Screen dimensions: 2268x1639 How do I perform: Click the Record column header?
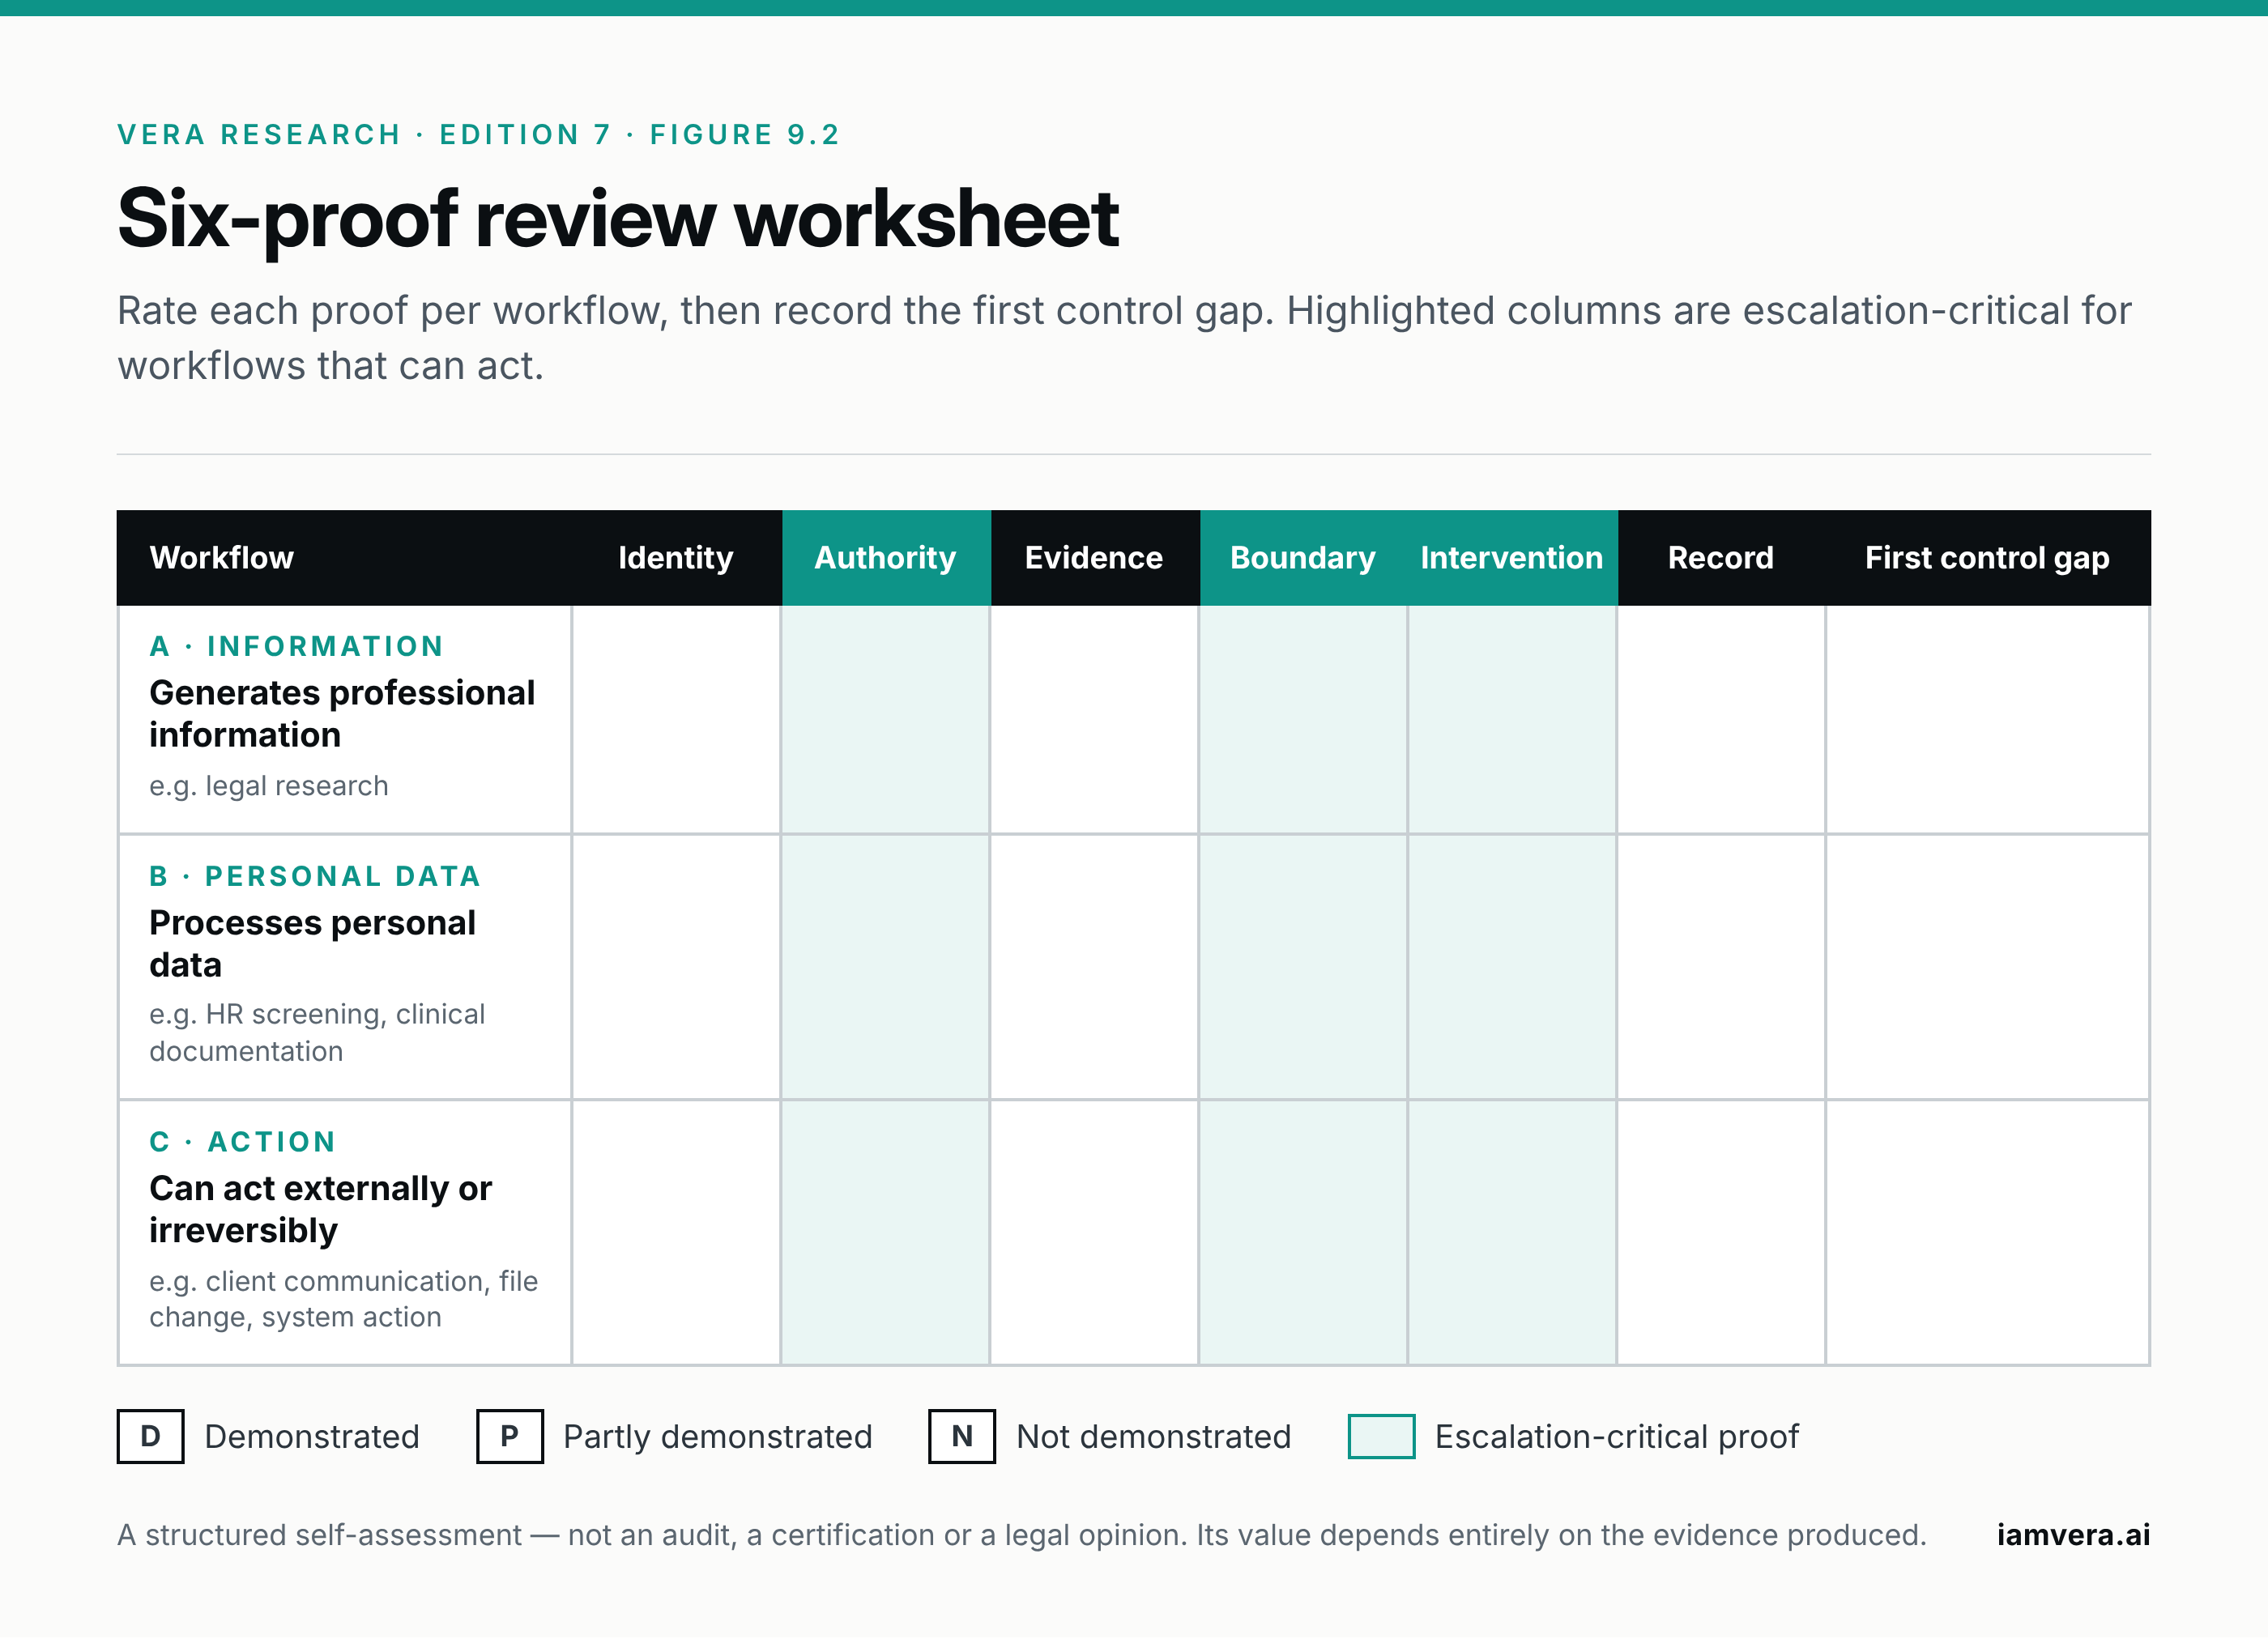pos(1721,557)
